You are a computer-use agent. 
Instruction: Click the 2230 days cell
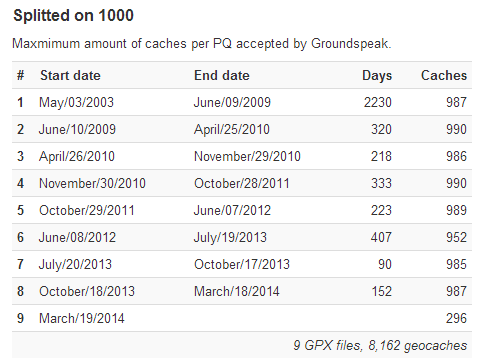377,102
